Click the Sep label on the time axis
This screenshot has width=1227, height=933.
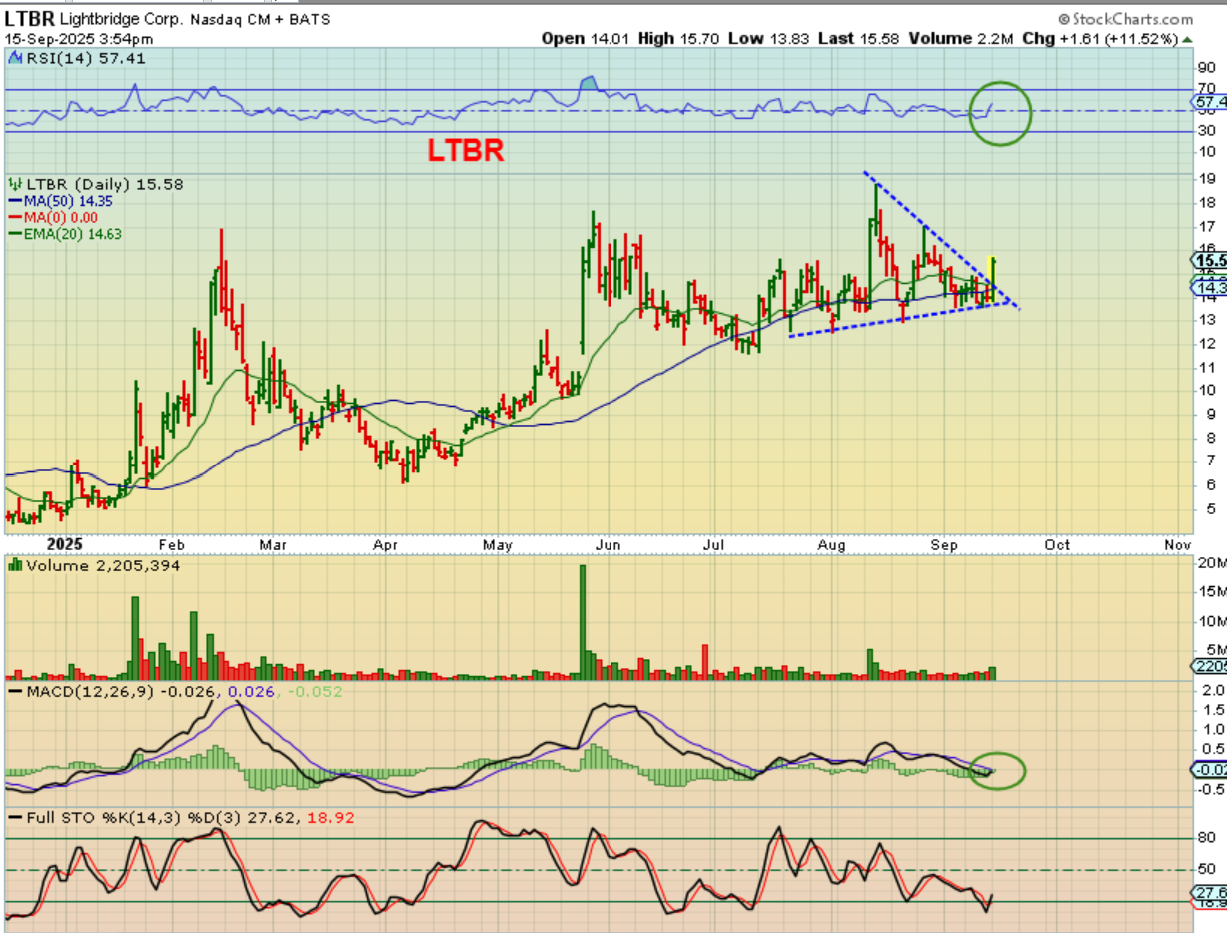click(944, 545)
